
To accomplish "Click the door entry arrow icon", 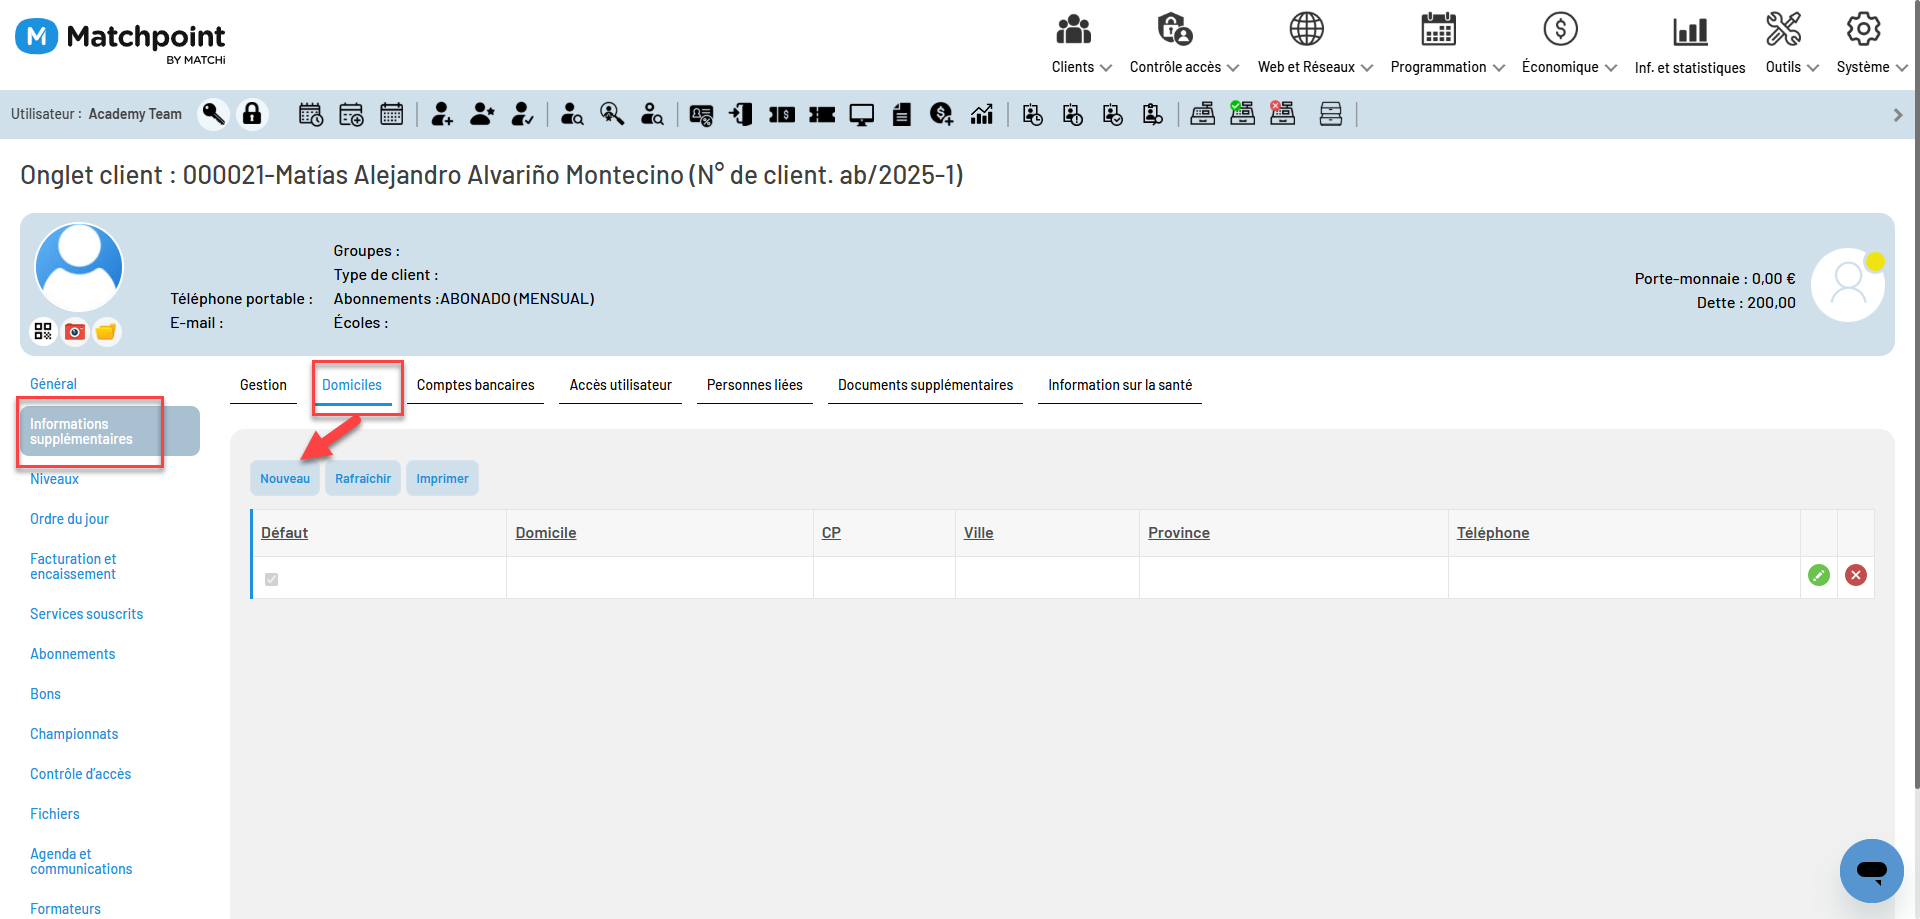I will (741, 114).
